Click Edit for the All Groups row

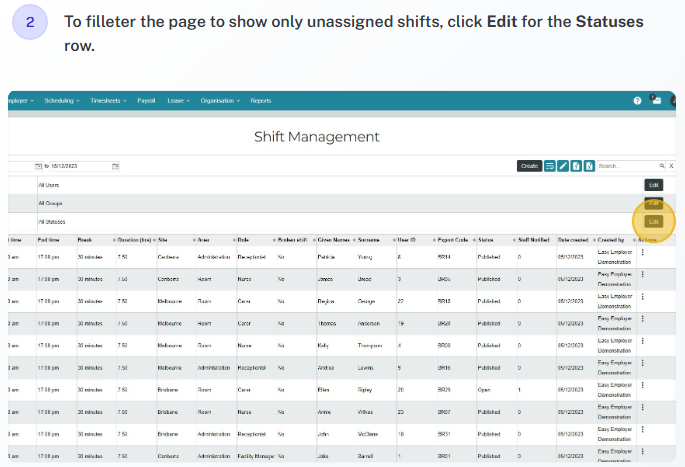pyautogui.click(x=654, y=203)
